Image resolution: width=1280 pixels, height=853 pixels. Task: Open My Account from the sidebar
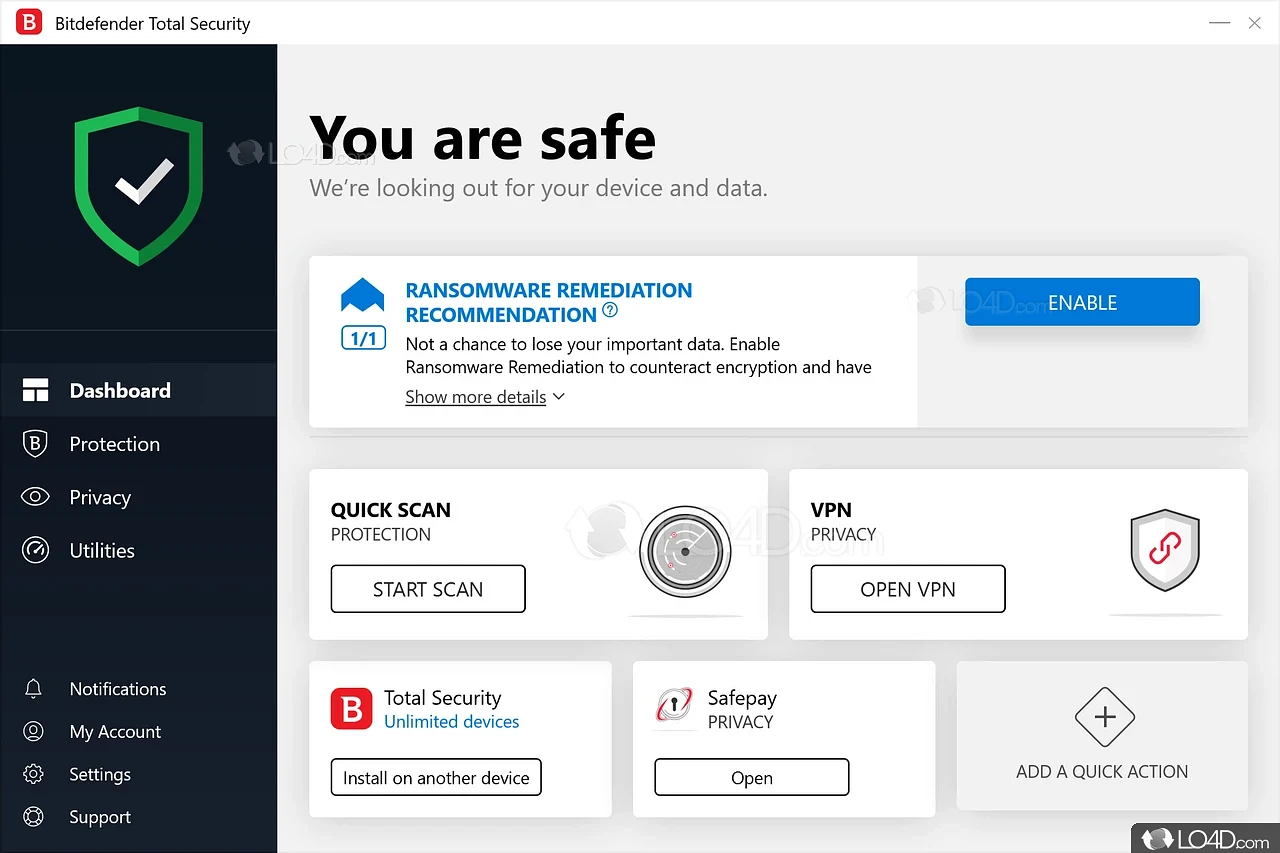pos(115,731)
